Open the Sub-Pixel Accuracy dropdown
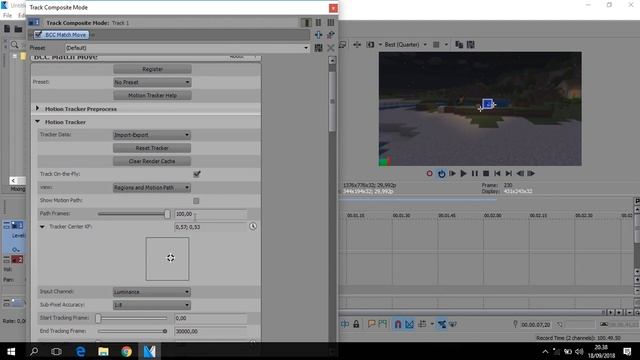The height and width of the screenshot is (360, 640). click(x=152, y=305)
